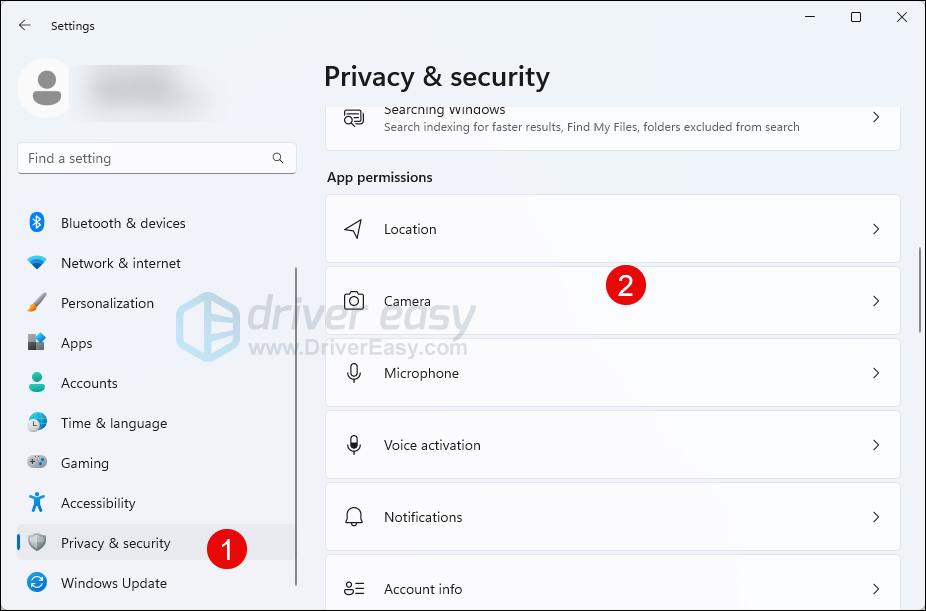Click the Network & internet Wi-Fi icon
Viewport: 926px width, 611px height.
click(x=37, y=263)
